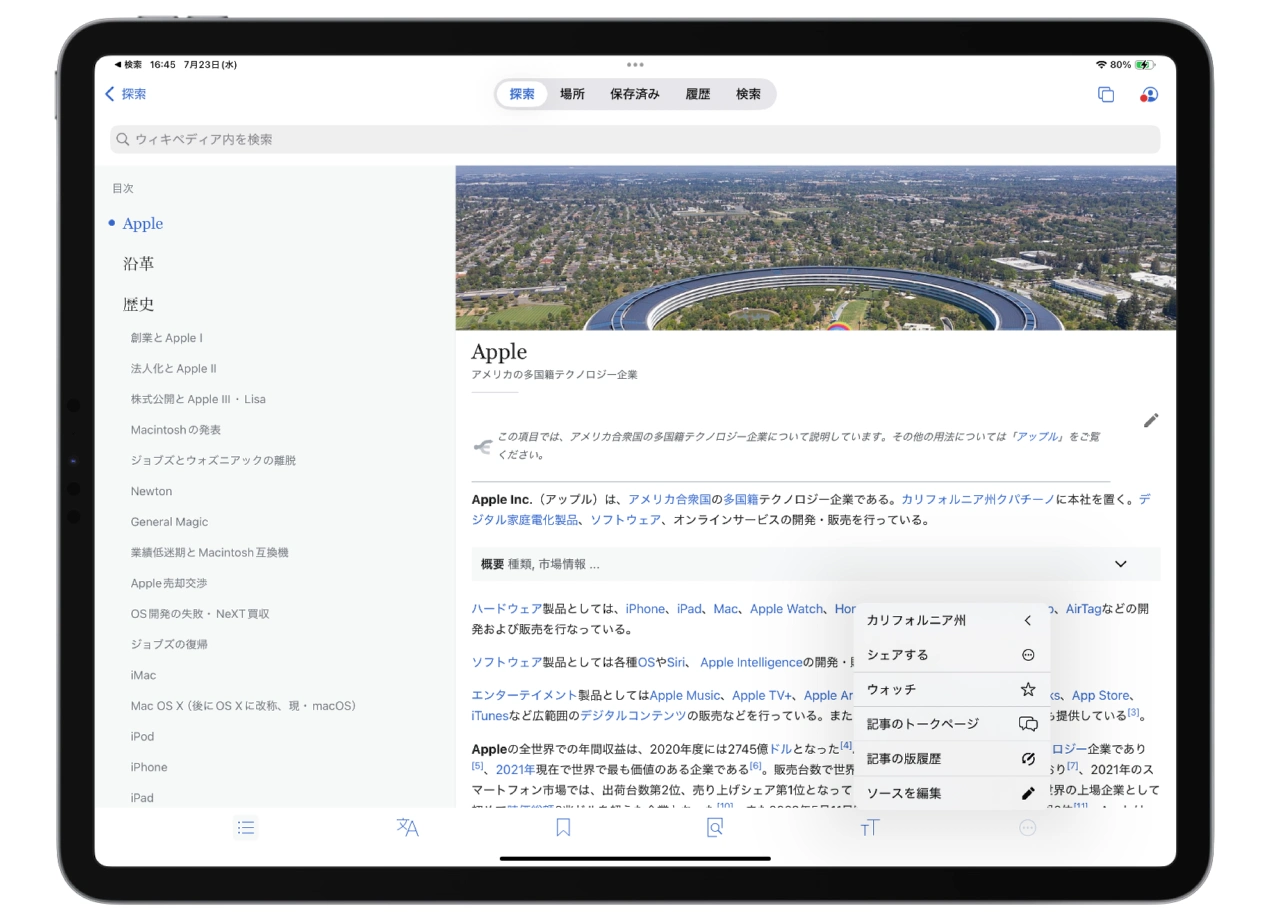Bookmark the article with the save icon
1280x924 pixels.
pos(563,827)
